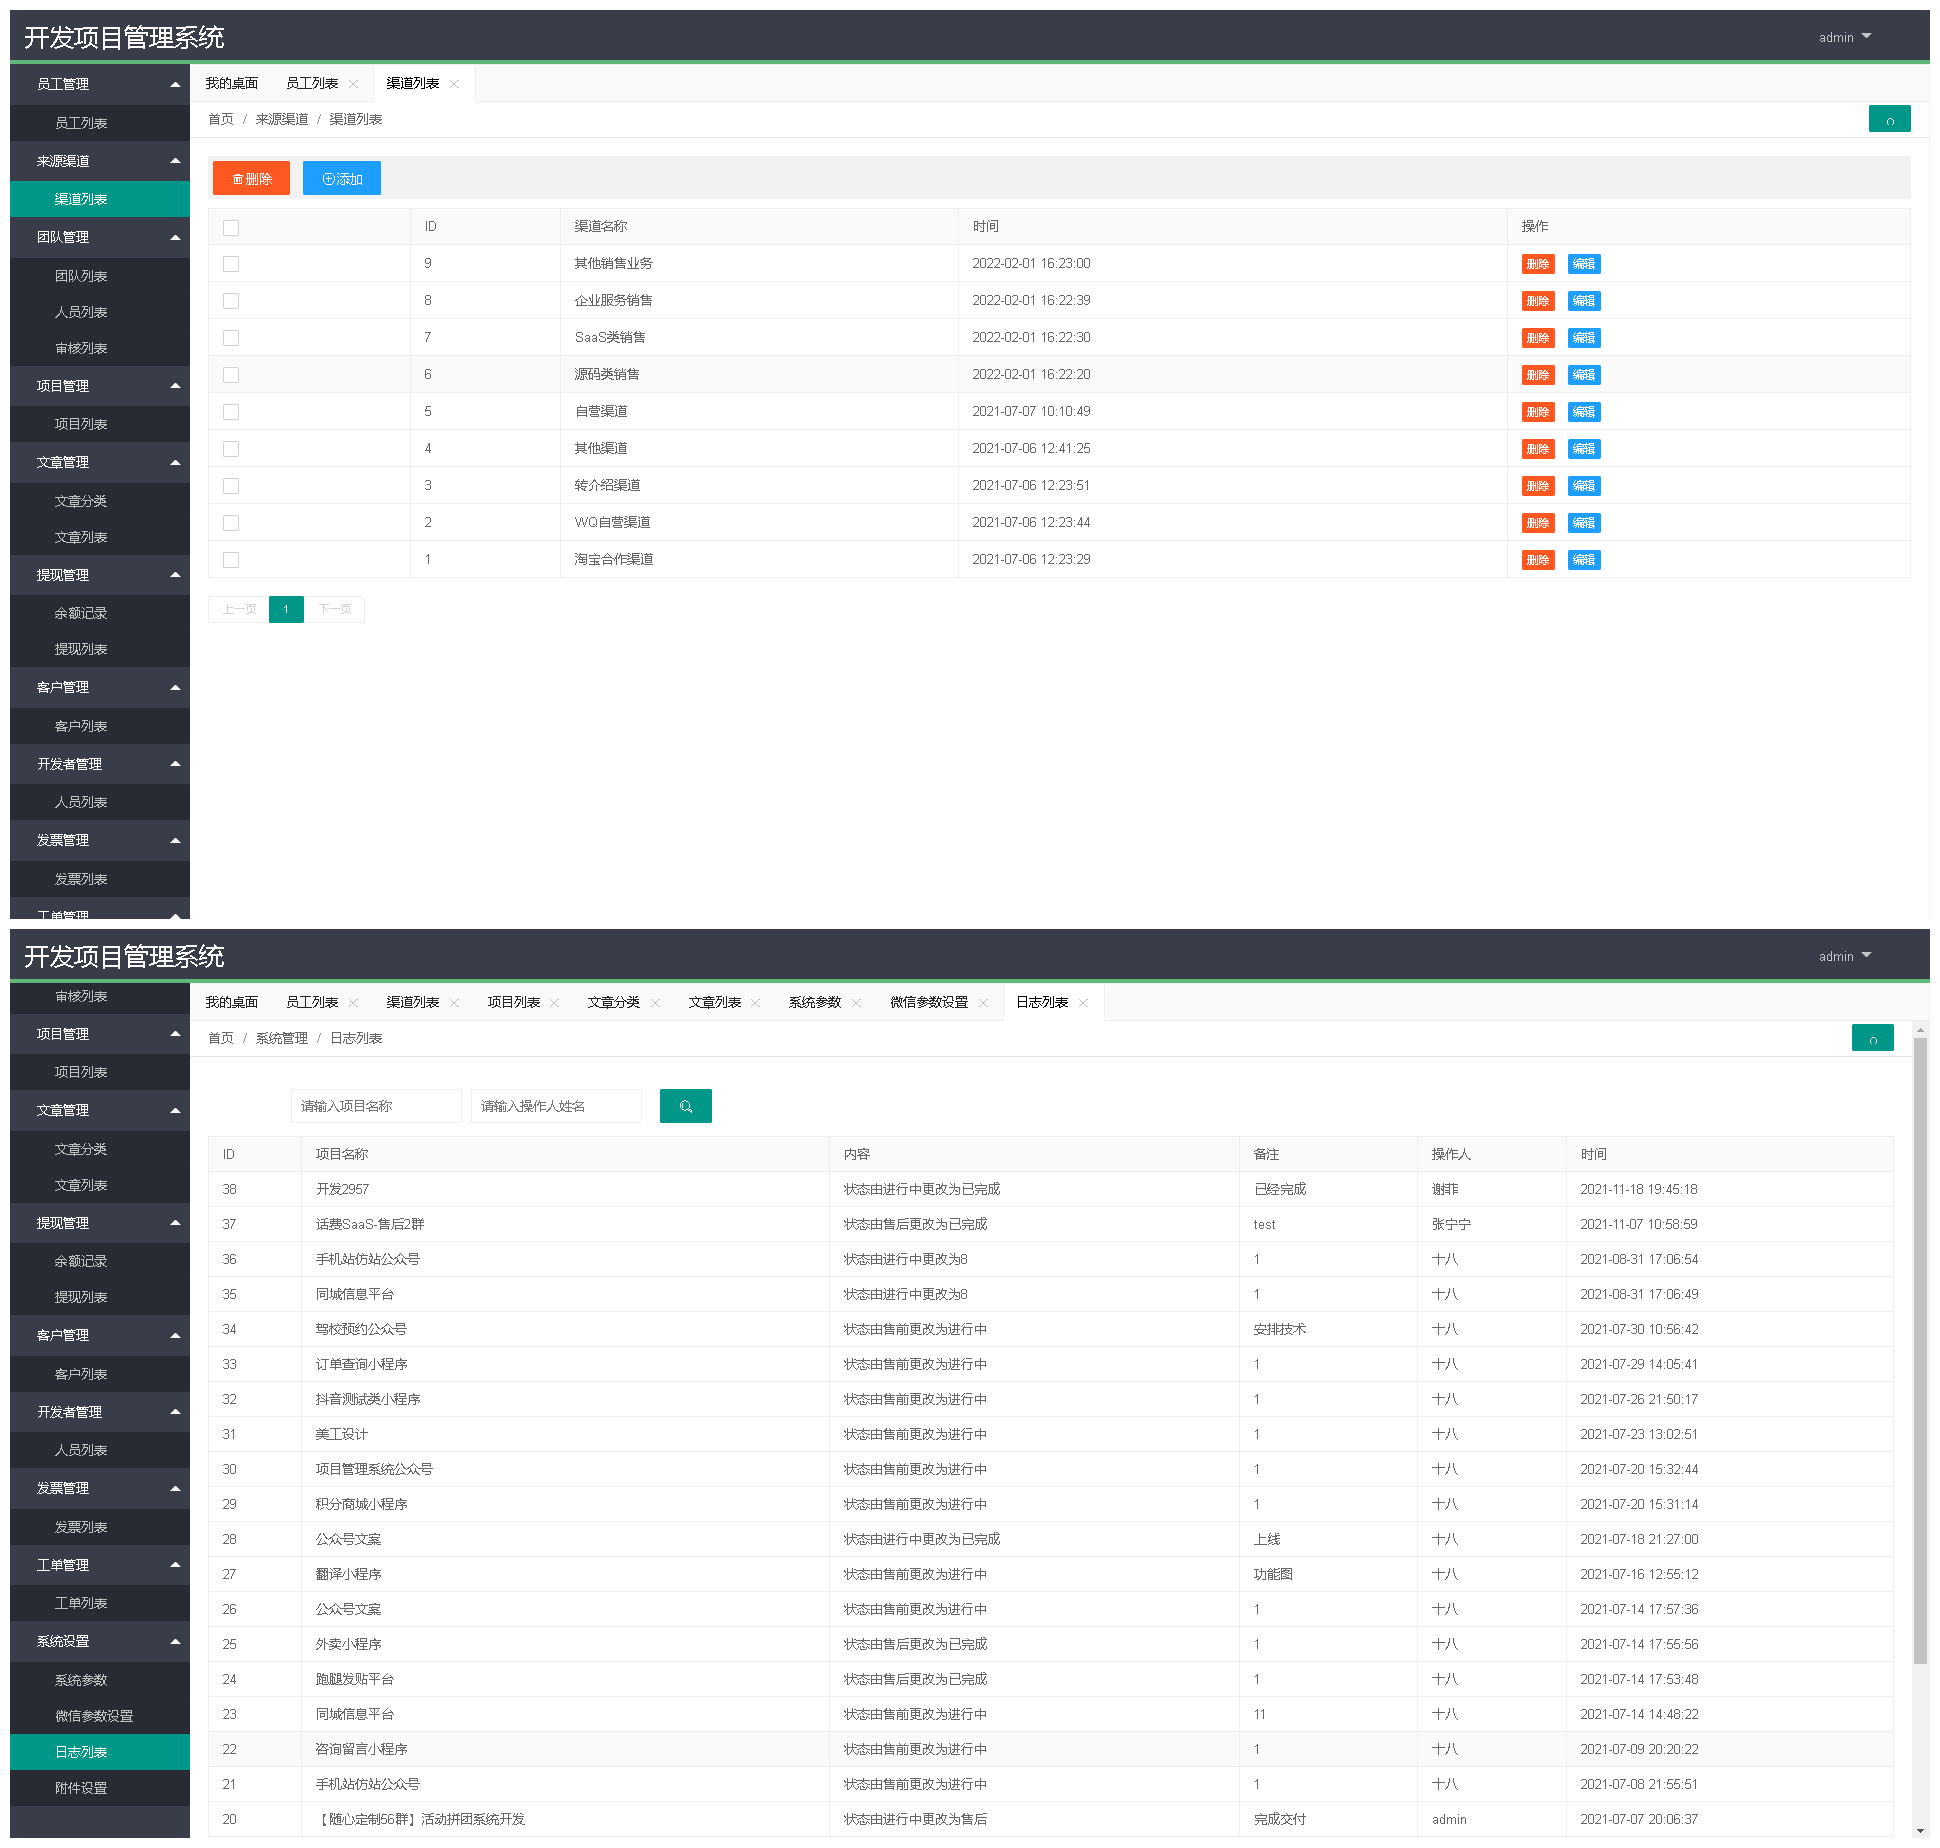The width and height of the screenshot is (1940, 1848).
Task: Delete the 其他渠道 channel row
Action: click(1537, 449)
